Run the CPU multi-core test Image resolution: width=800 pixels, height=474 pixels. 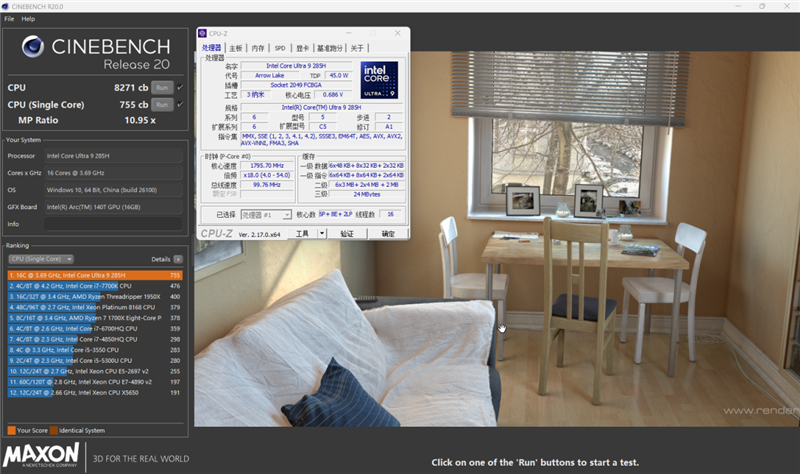162,88
